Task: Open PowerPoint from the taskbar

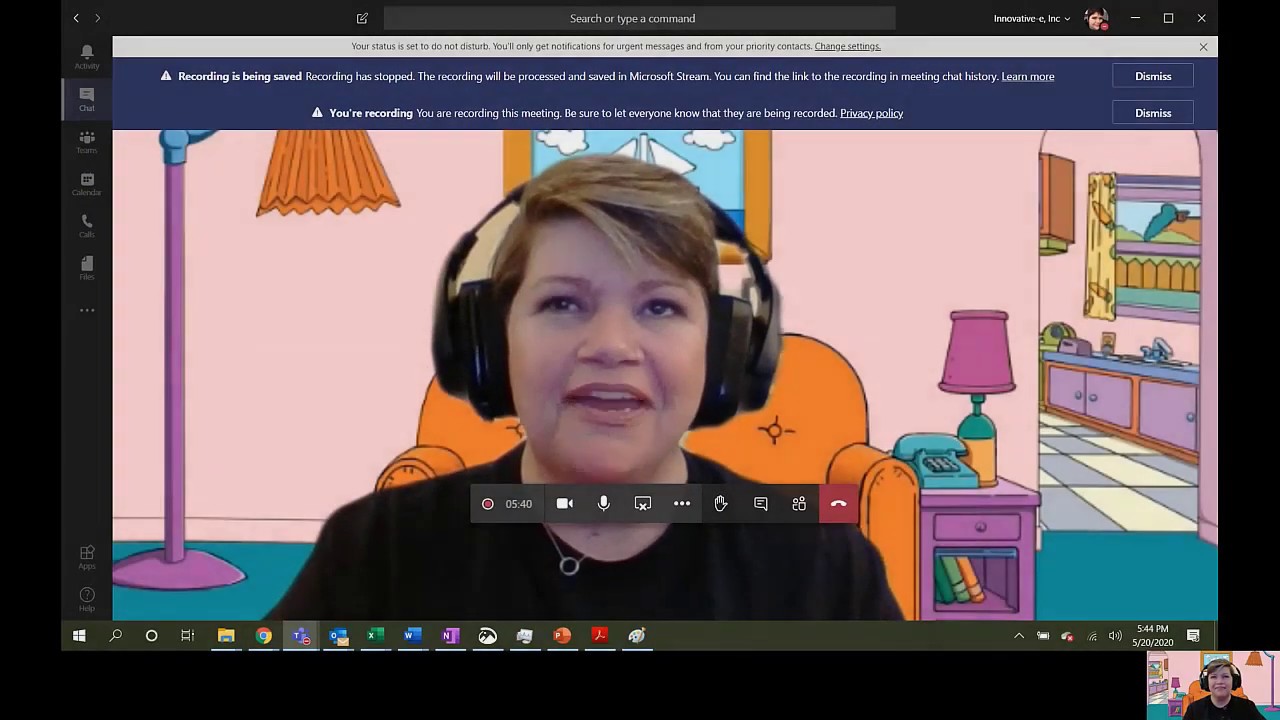Action: [x=562, y=635]
